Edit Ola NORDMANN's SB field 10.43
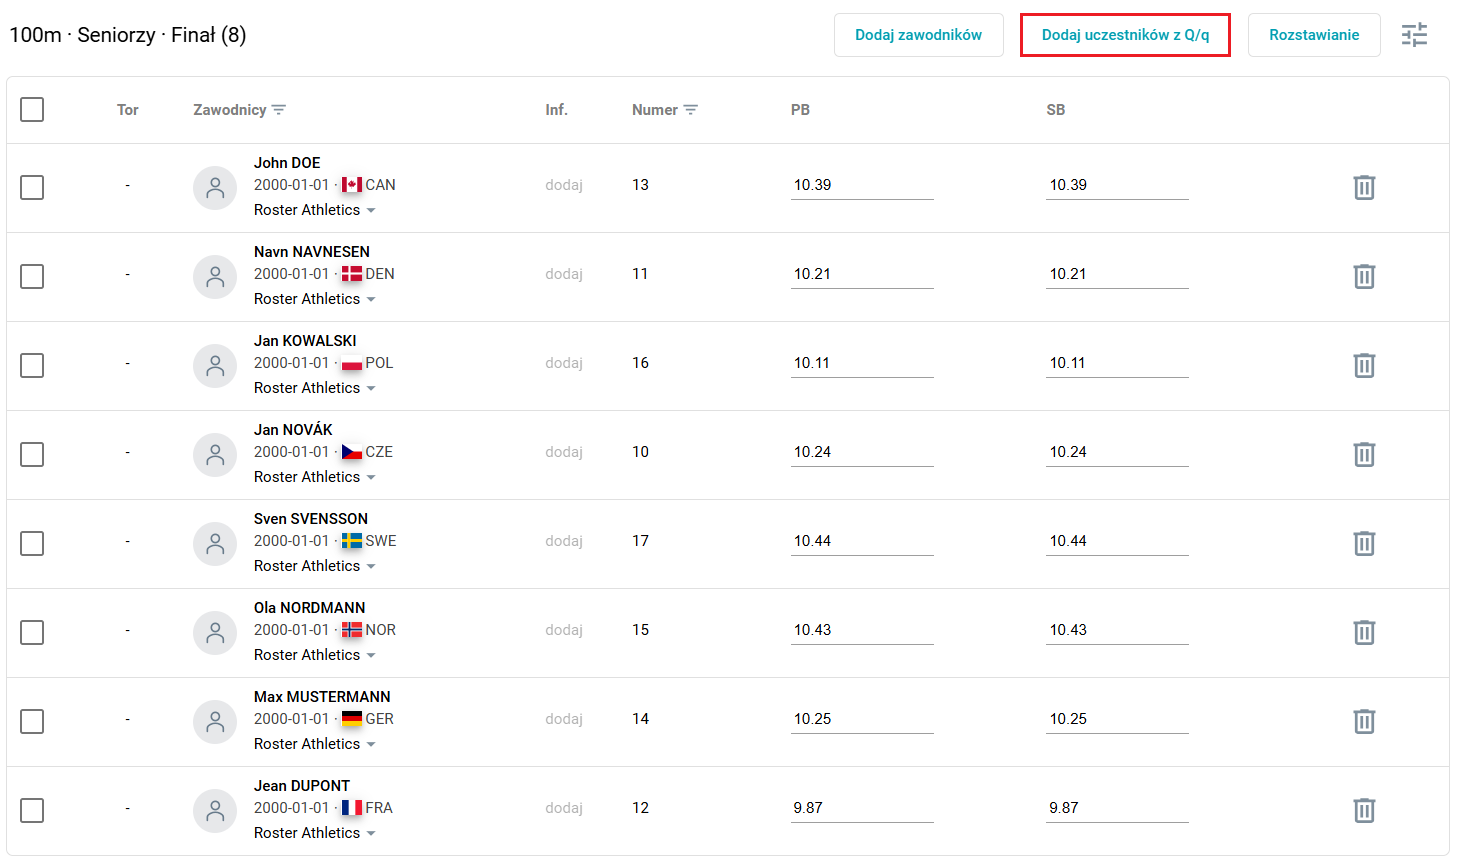 pos(1117,630)
